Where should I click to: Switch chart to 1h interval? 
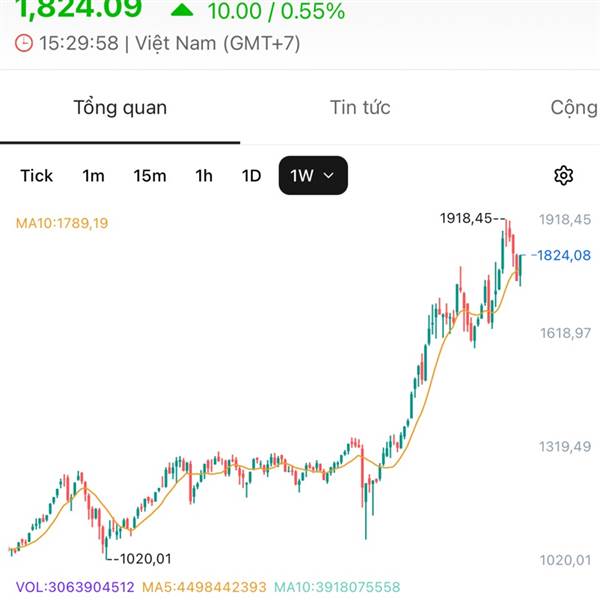pos(204,176)
